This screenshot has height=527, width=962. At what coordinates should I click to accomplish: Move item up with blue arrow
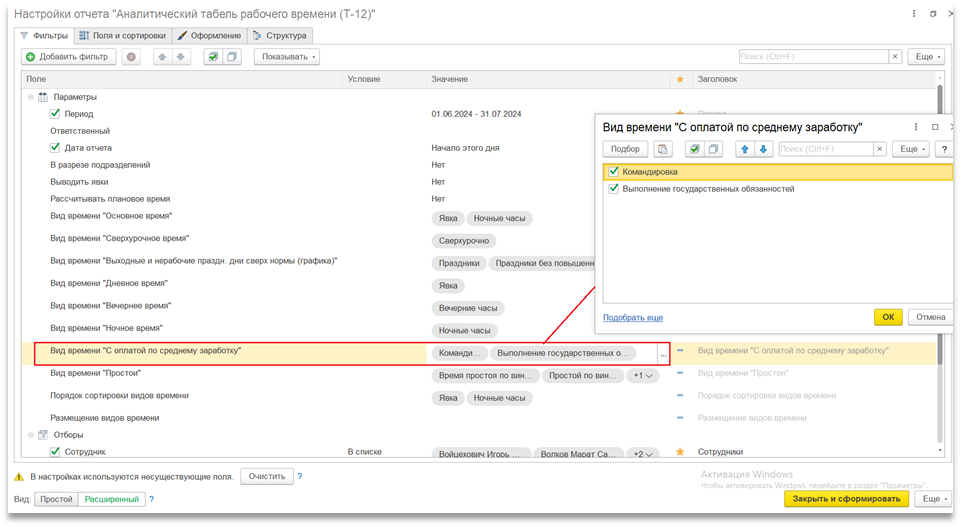744,149
